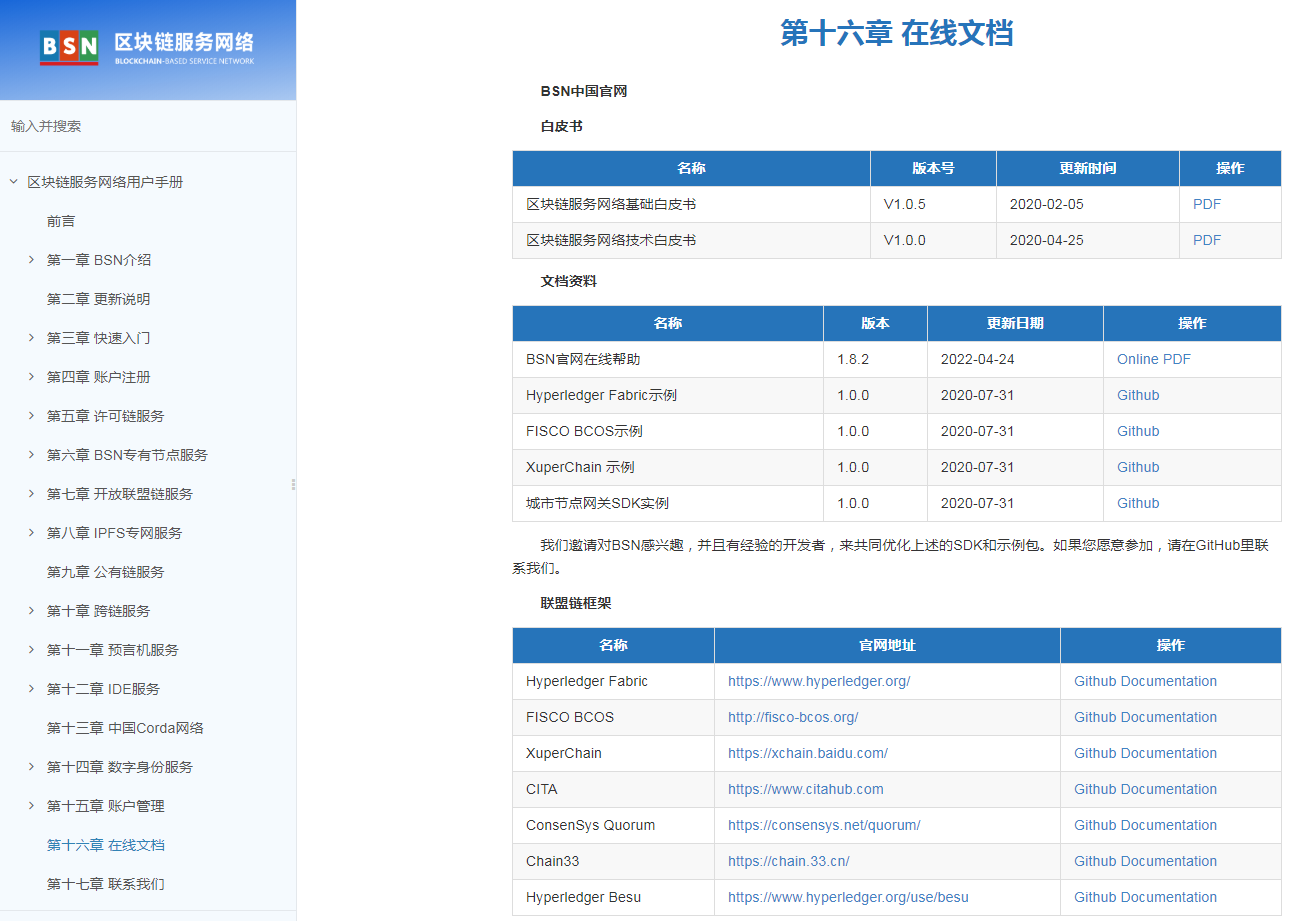Open Github Documentation for CITA
Screen dimensions: 1298x921
pyautogui.click(x=1145, y=789)
